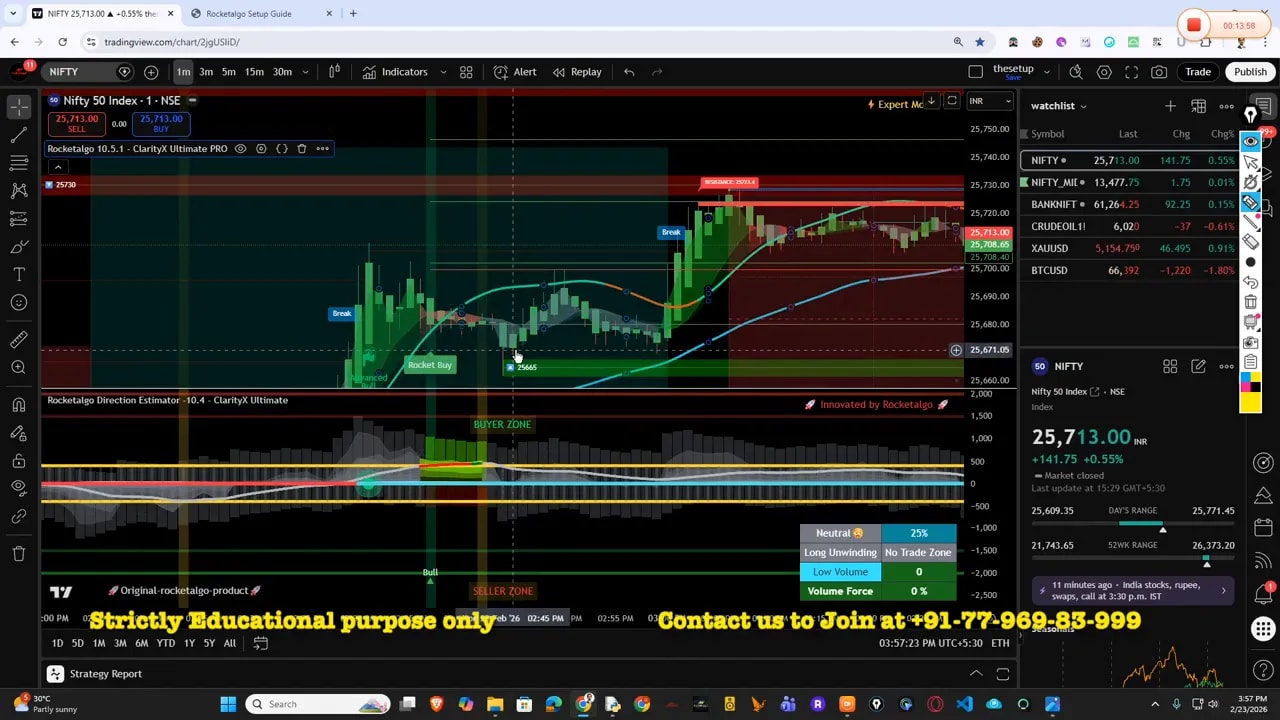1280x720 pixels.
Task: Expand the watchlist name dropdown
Action: tap(1082, 106)
